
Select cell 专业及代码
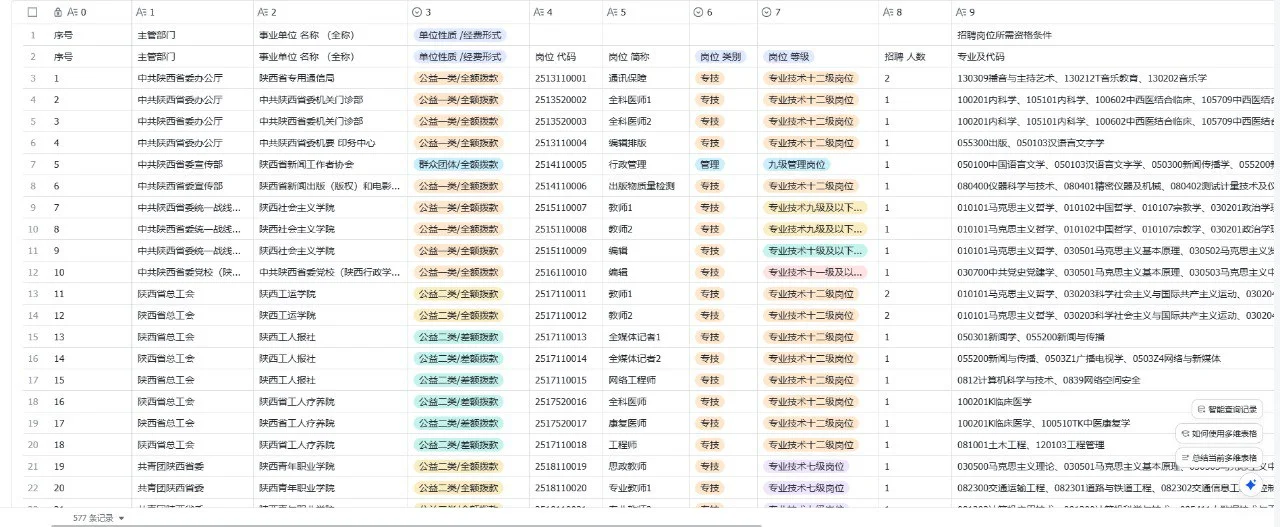point(1114,56)
